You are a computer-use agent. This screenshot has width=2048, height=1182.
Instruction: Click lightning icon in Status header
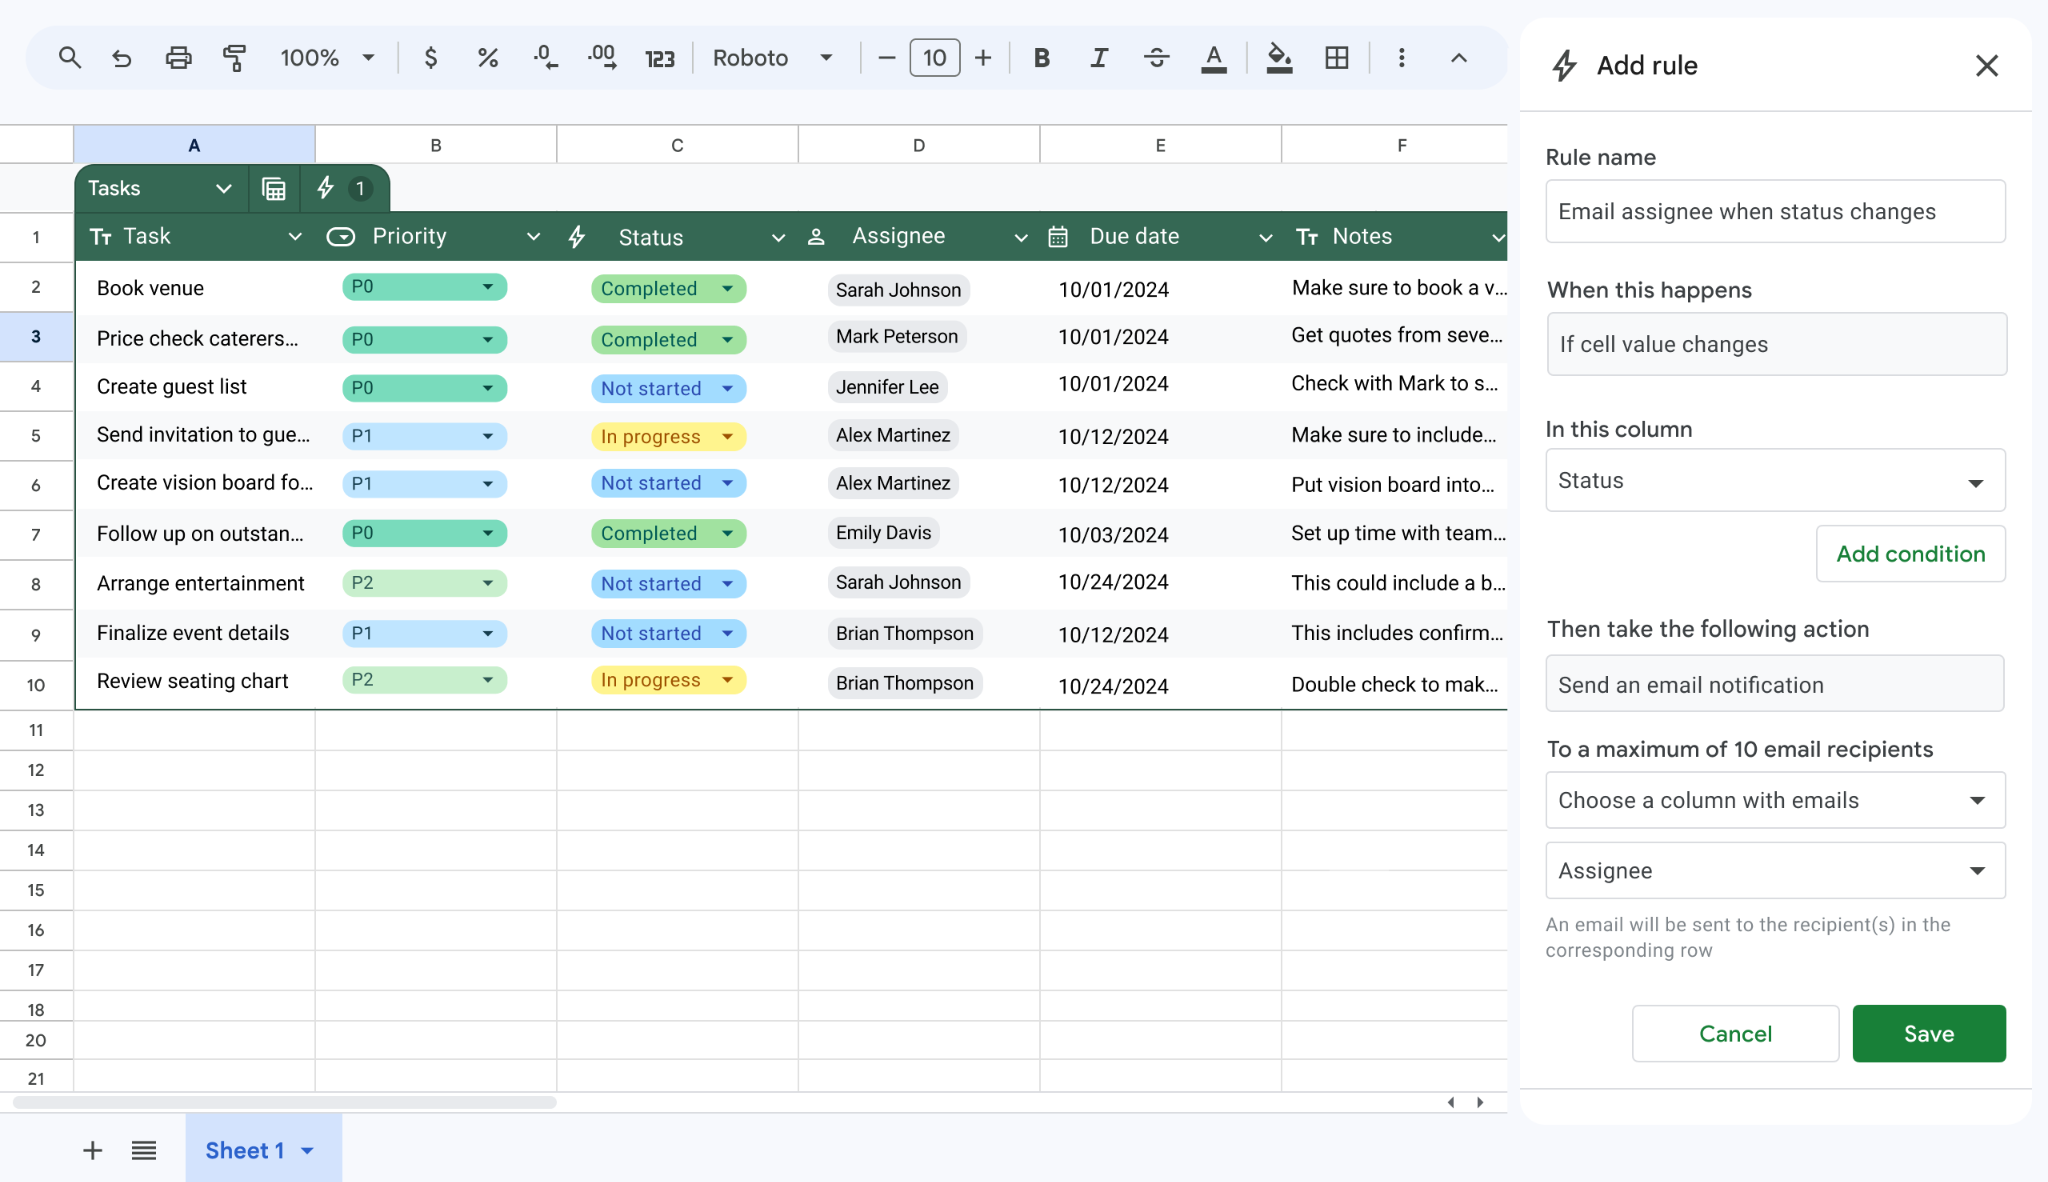577,237
